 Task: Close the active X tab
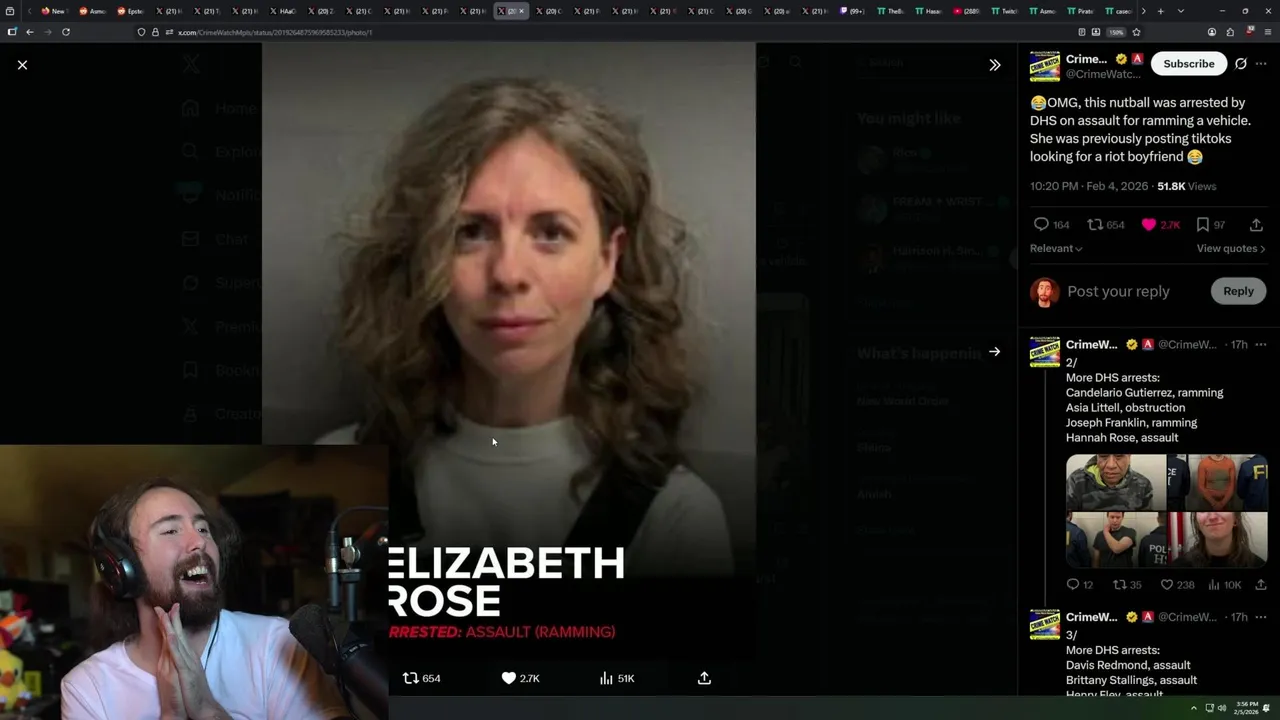tap(521, 11)
